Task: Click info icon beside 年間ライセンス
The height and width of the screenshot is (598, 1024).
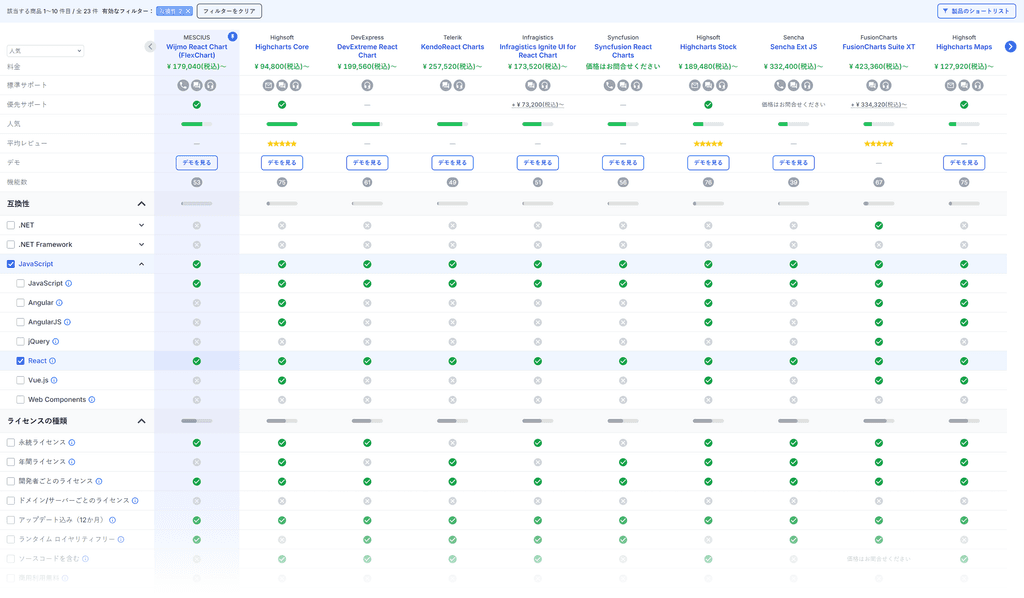Action: (72, 462)
